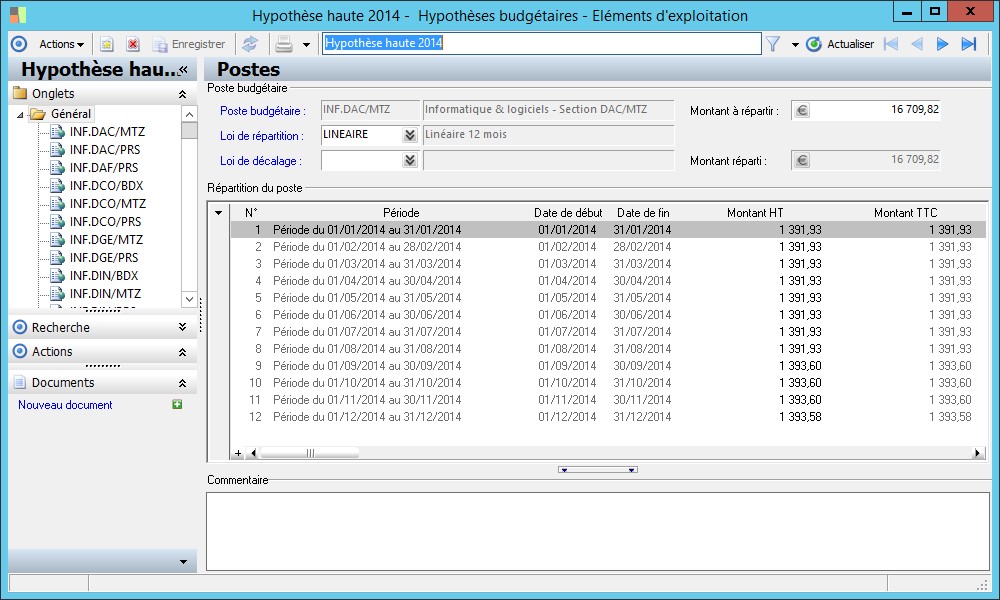This screenshot has height=600, width=1000.
Task: Open the Actions toolbar menu
Action: 61,44
